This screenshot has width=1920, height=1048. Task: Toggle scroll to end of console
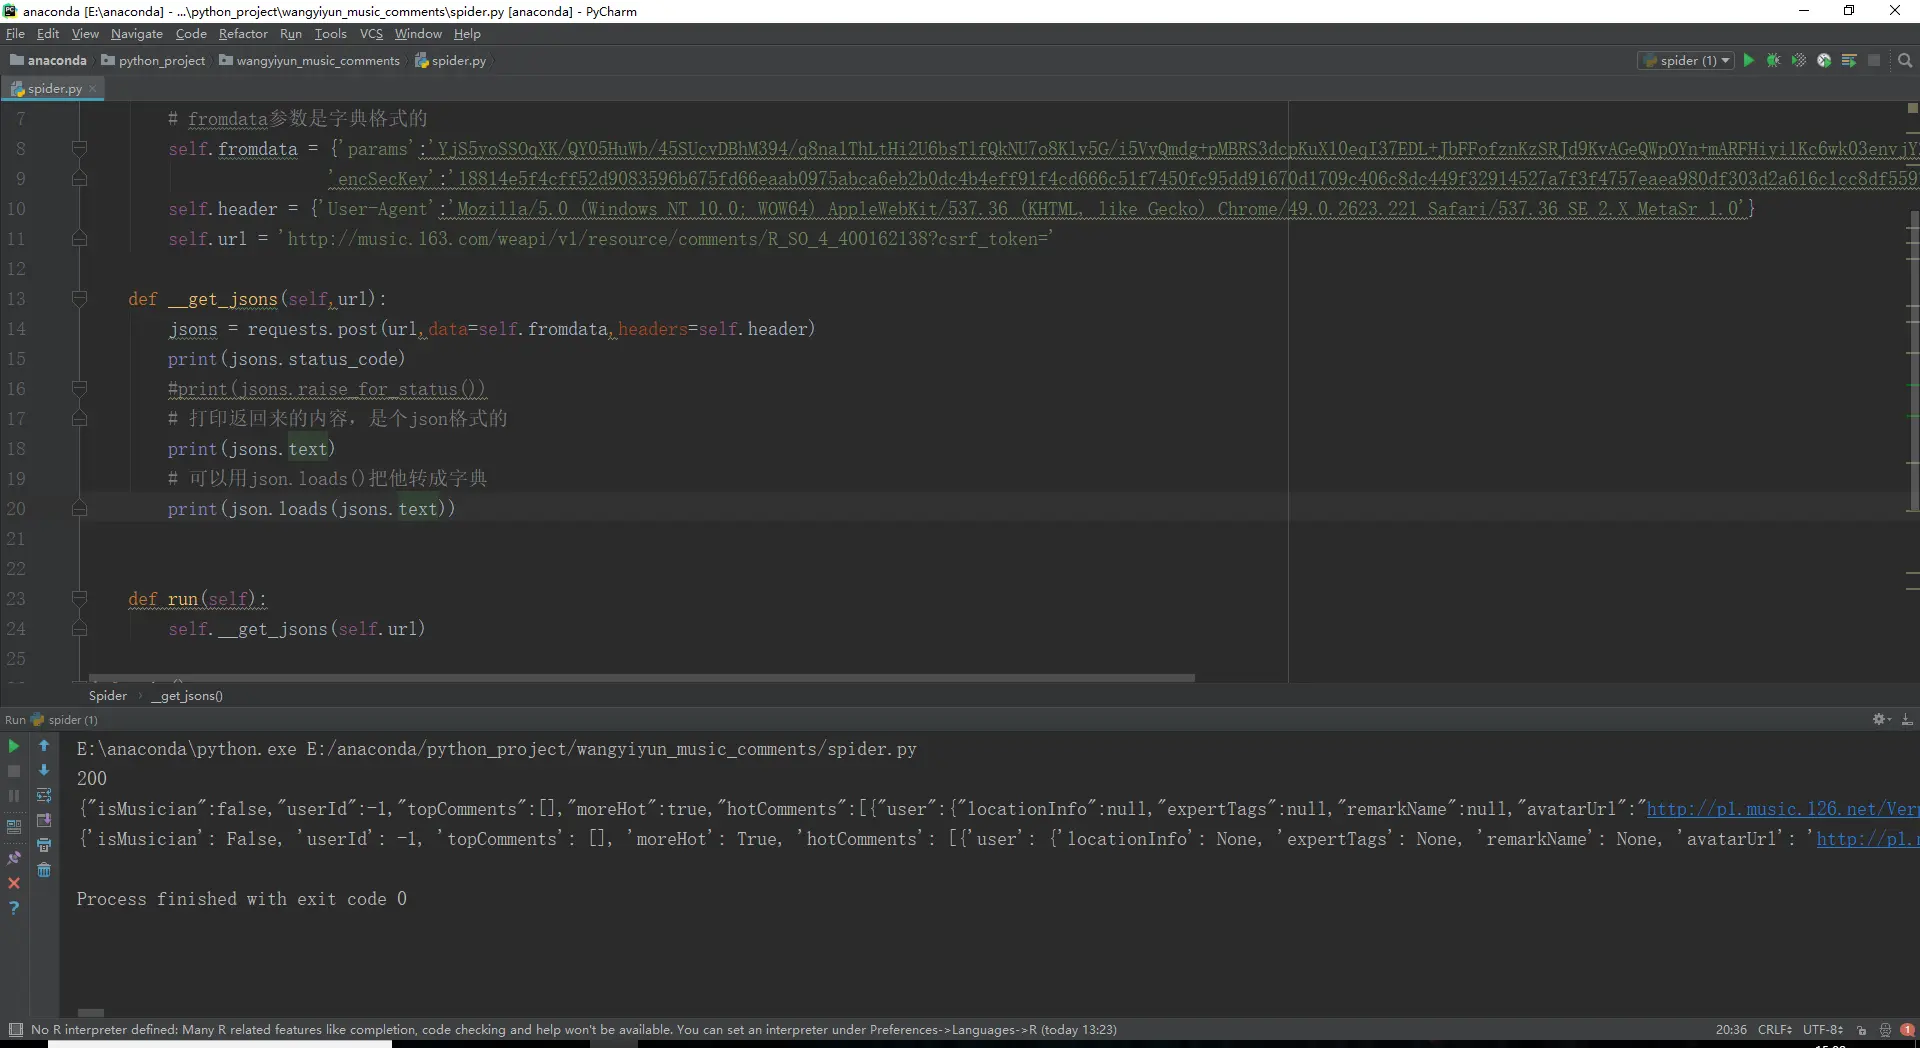point(44,820)
